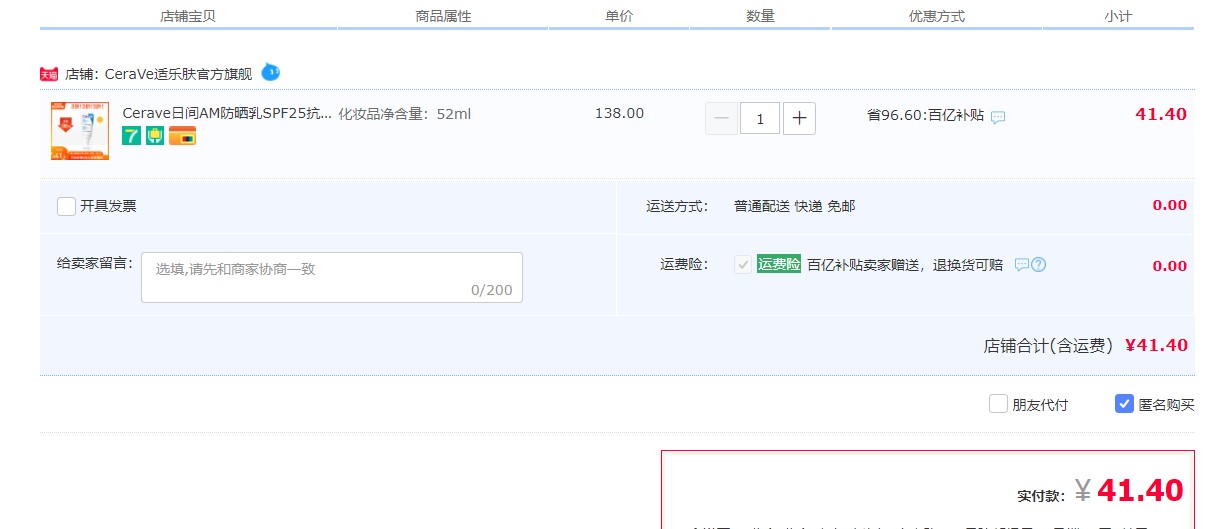Check the 朋友代付 checkbox
Screen dimensions: 1232x529
pos(998,404)
